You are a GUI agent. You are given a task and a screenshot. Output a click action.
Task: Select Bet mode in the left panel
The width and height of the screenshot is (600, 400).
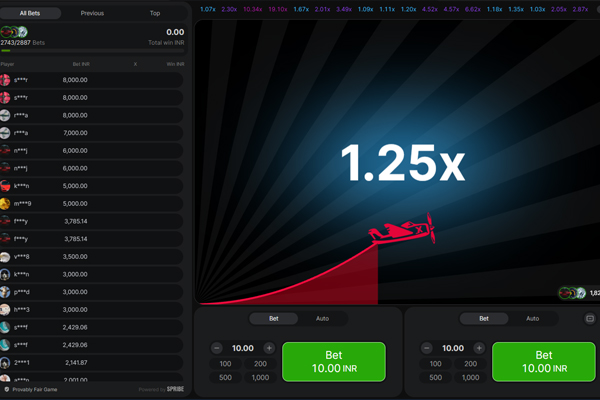coord(274,319)
